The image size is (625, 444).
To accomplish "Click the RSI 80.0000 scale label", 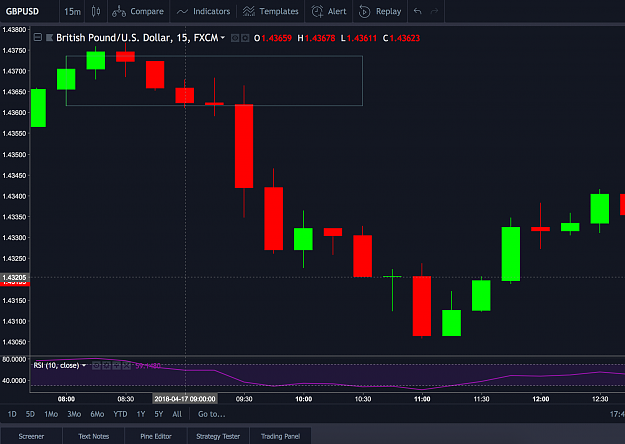I will [x=14, y=359].
